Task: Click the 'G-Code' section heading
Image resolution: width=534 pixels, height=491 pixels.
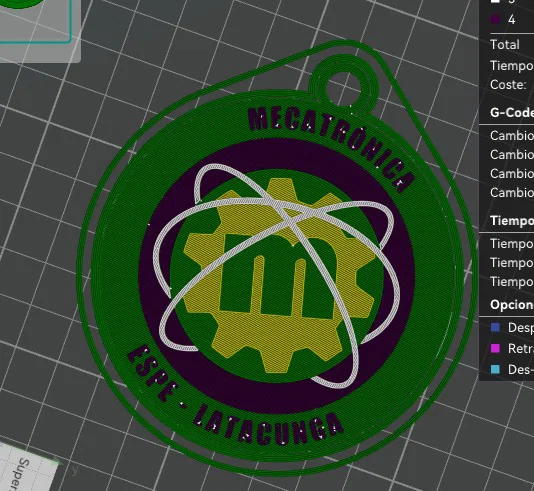Action: click(512, 112)
